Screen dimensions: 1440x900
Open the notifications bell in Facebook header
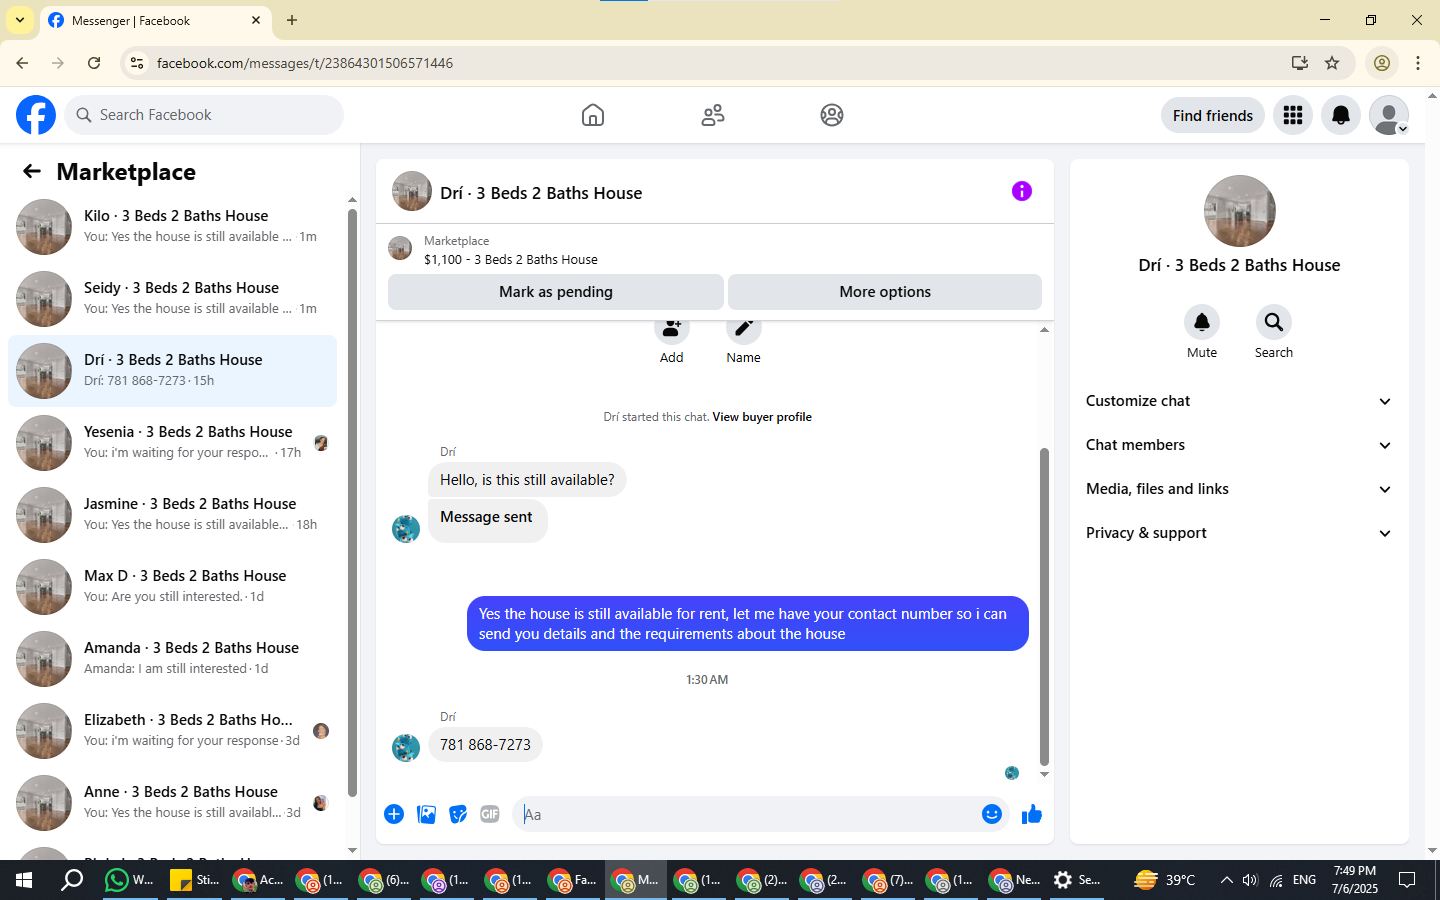tap(1341, 115)
